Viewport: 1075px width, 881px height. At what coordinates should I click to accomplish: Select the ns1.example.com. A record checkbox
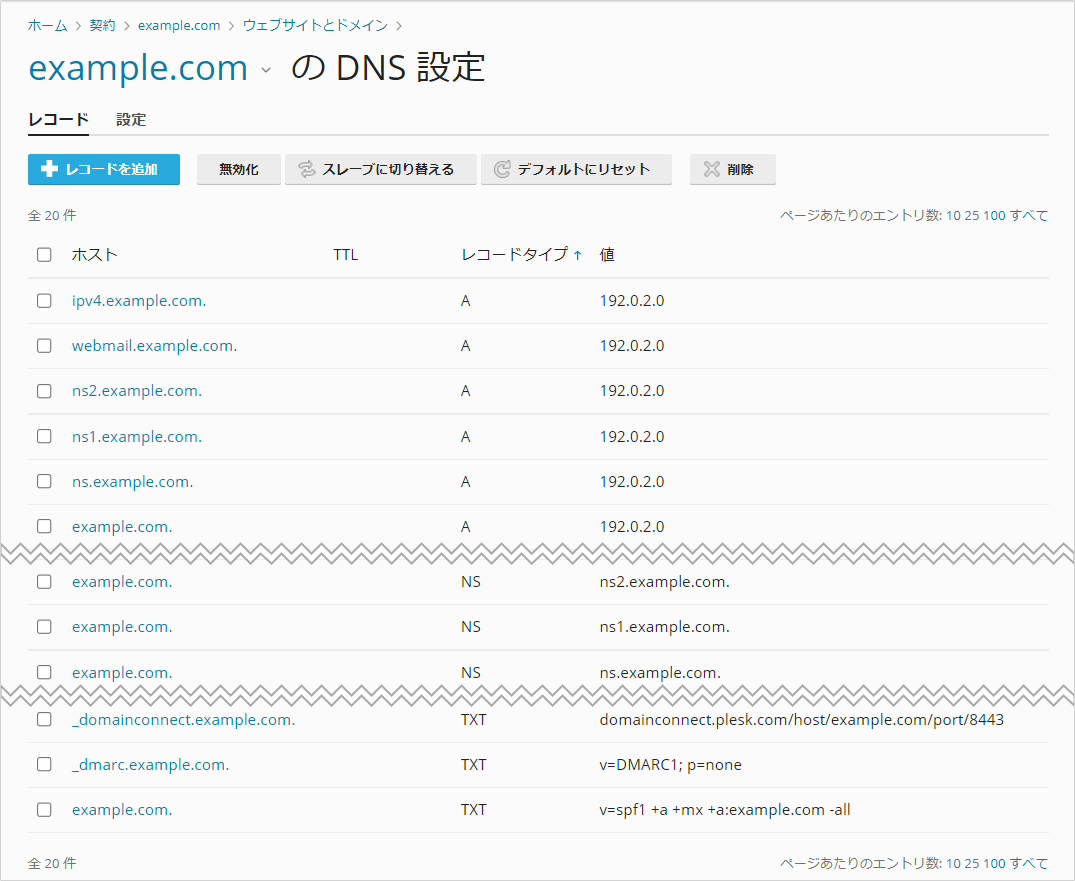tap(44, 436)
